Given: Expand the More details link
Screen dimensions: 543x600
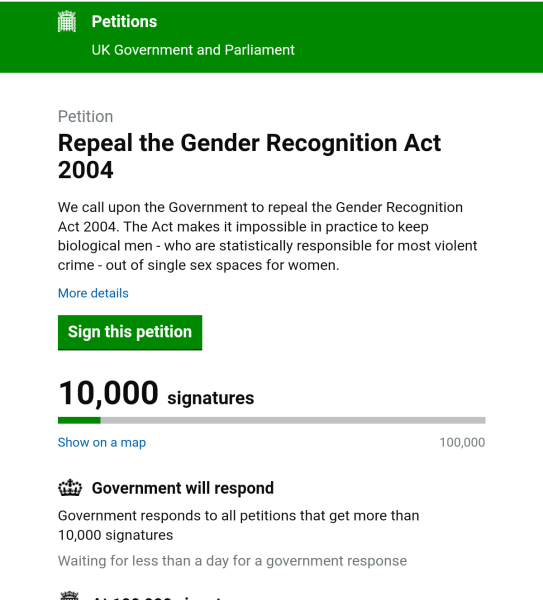Looking at the screenshot, I should [x=93, y=293].
